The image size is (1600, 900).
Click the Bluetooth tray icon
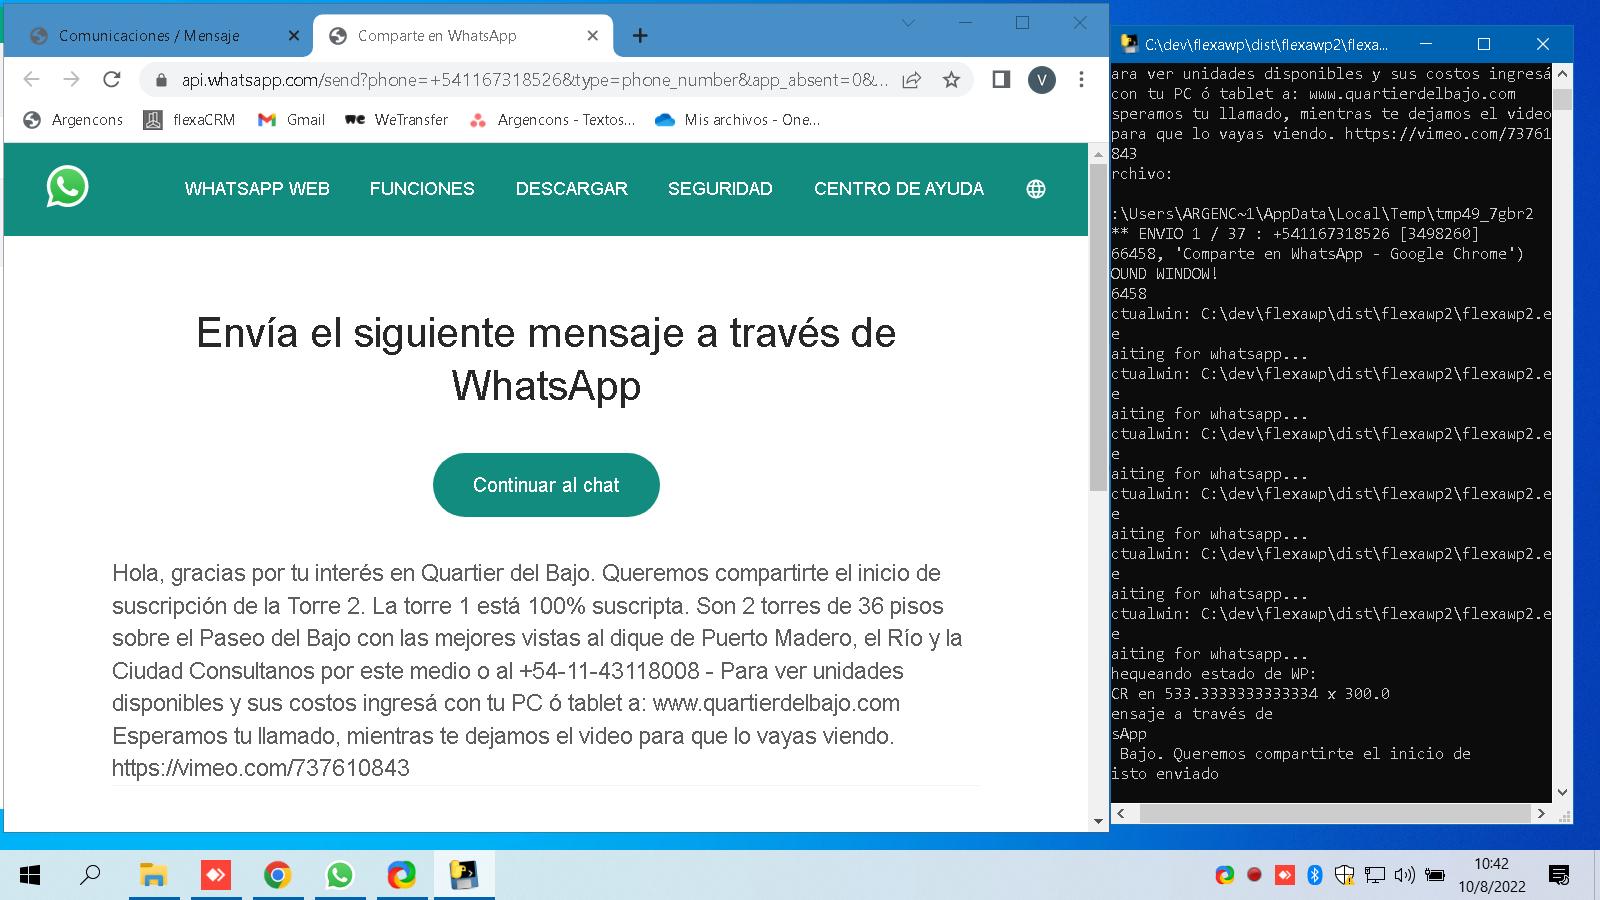pyautogui.click(x=1315, y=875)
